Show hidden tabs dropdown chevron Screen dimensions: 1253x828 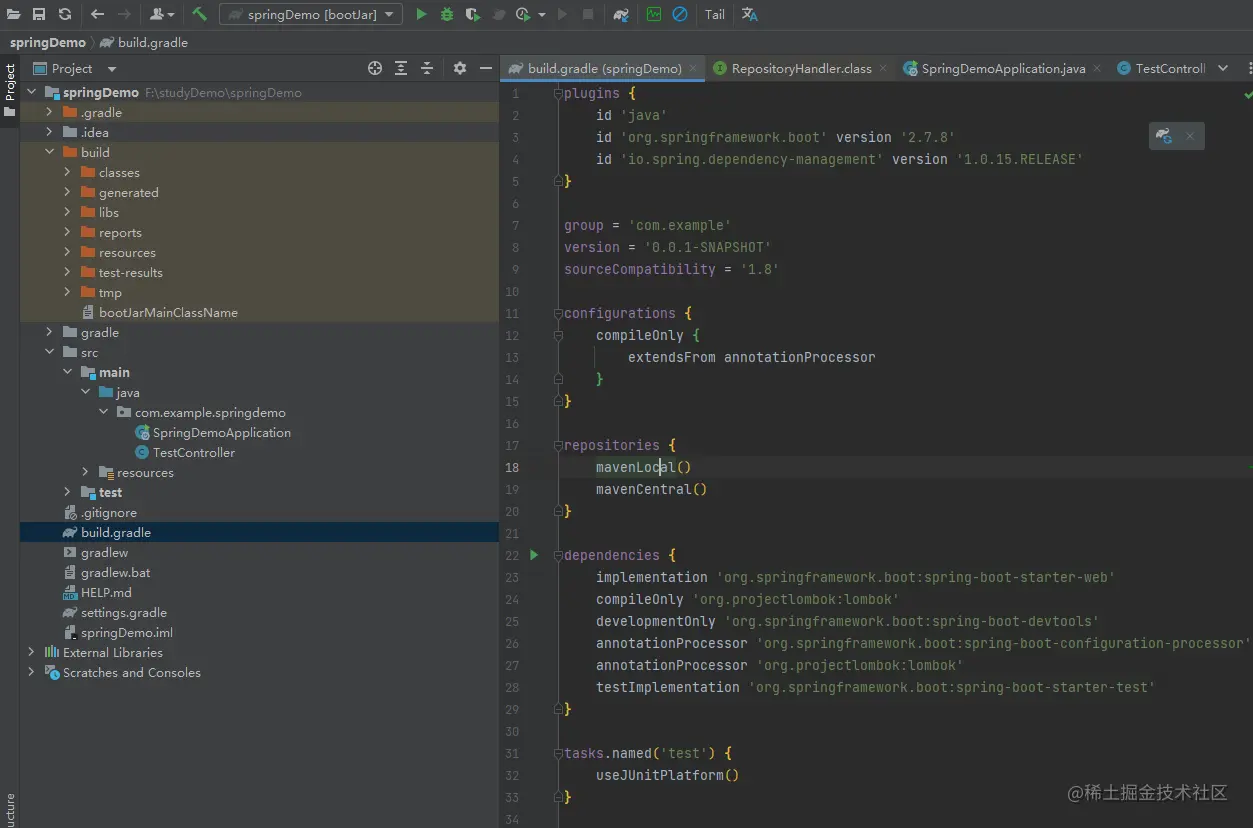(1223, 68)
